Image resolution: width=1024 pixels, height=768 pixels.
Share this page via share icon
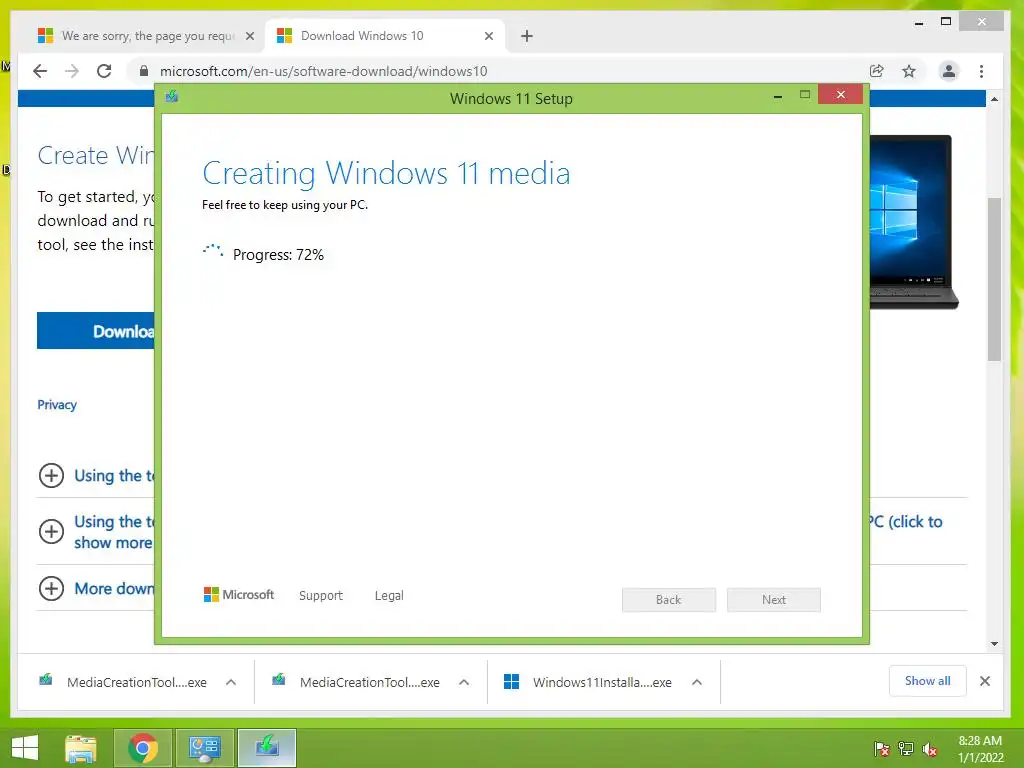click(x=876, y=71)
